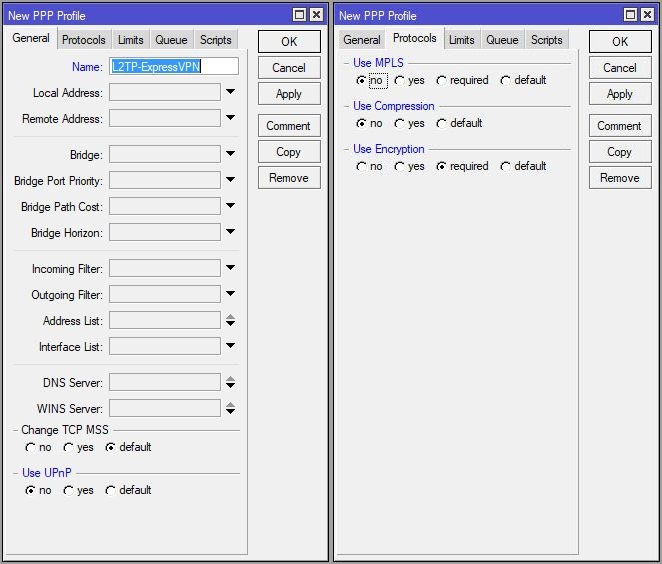Viewport: 662px width, 564px height.
Task: Click Apply in the left profile window
Action: [289, 94]
